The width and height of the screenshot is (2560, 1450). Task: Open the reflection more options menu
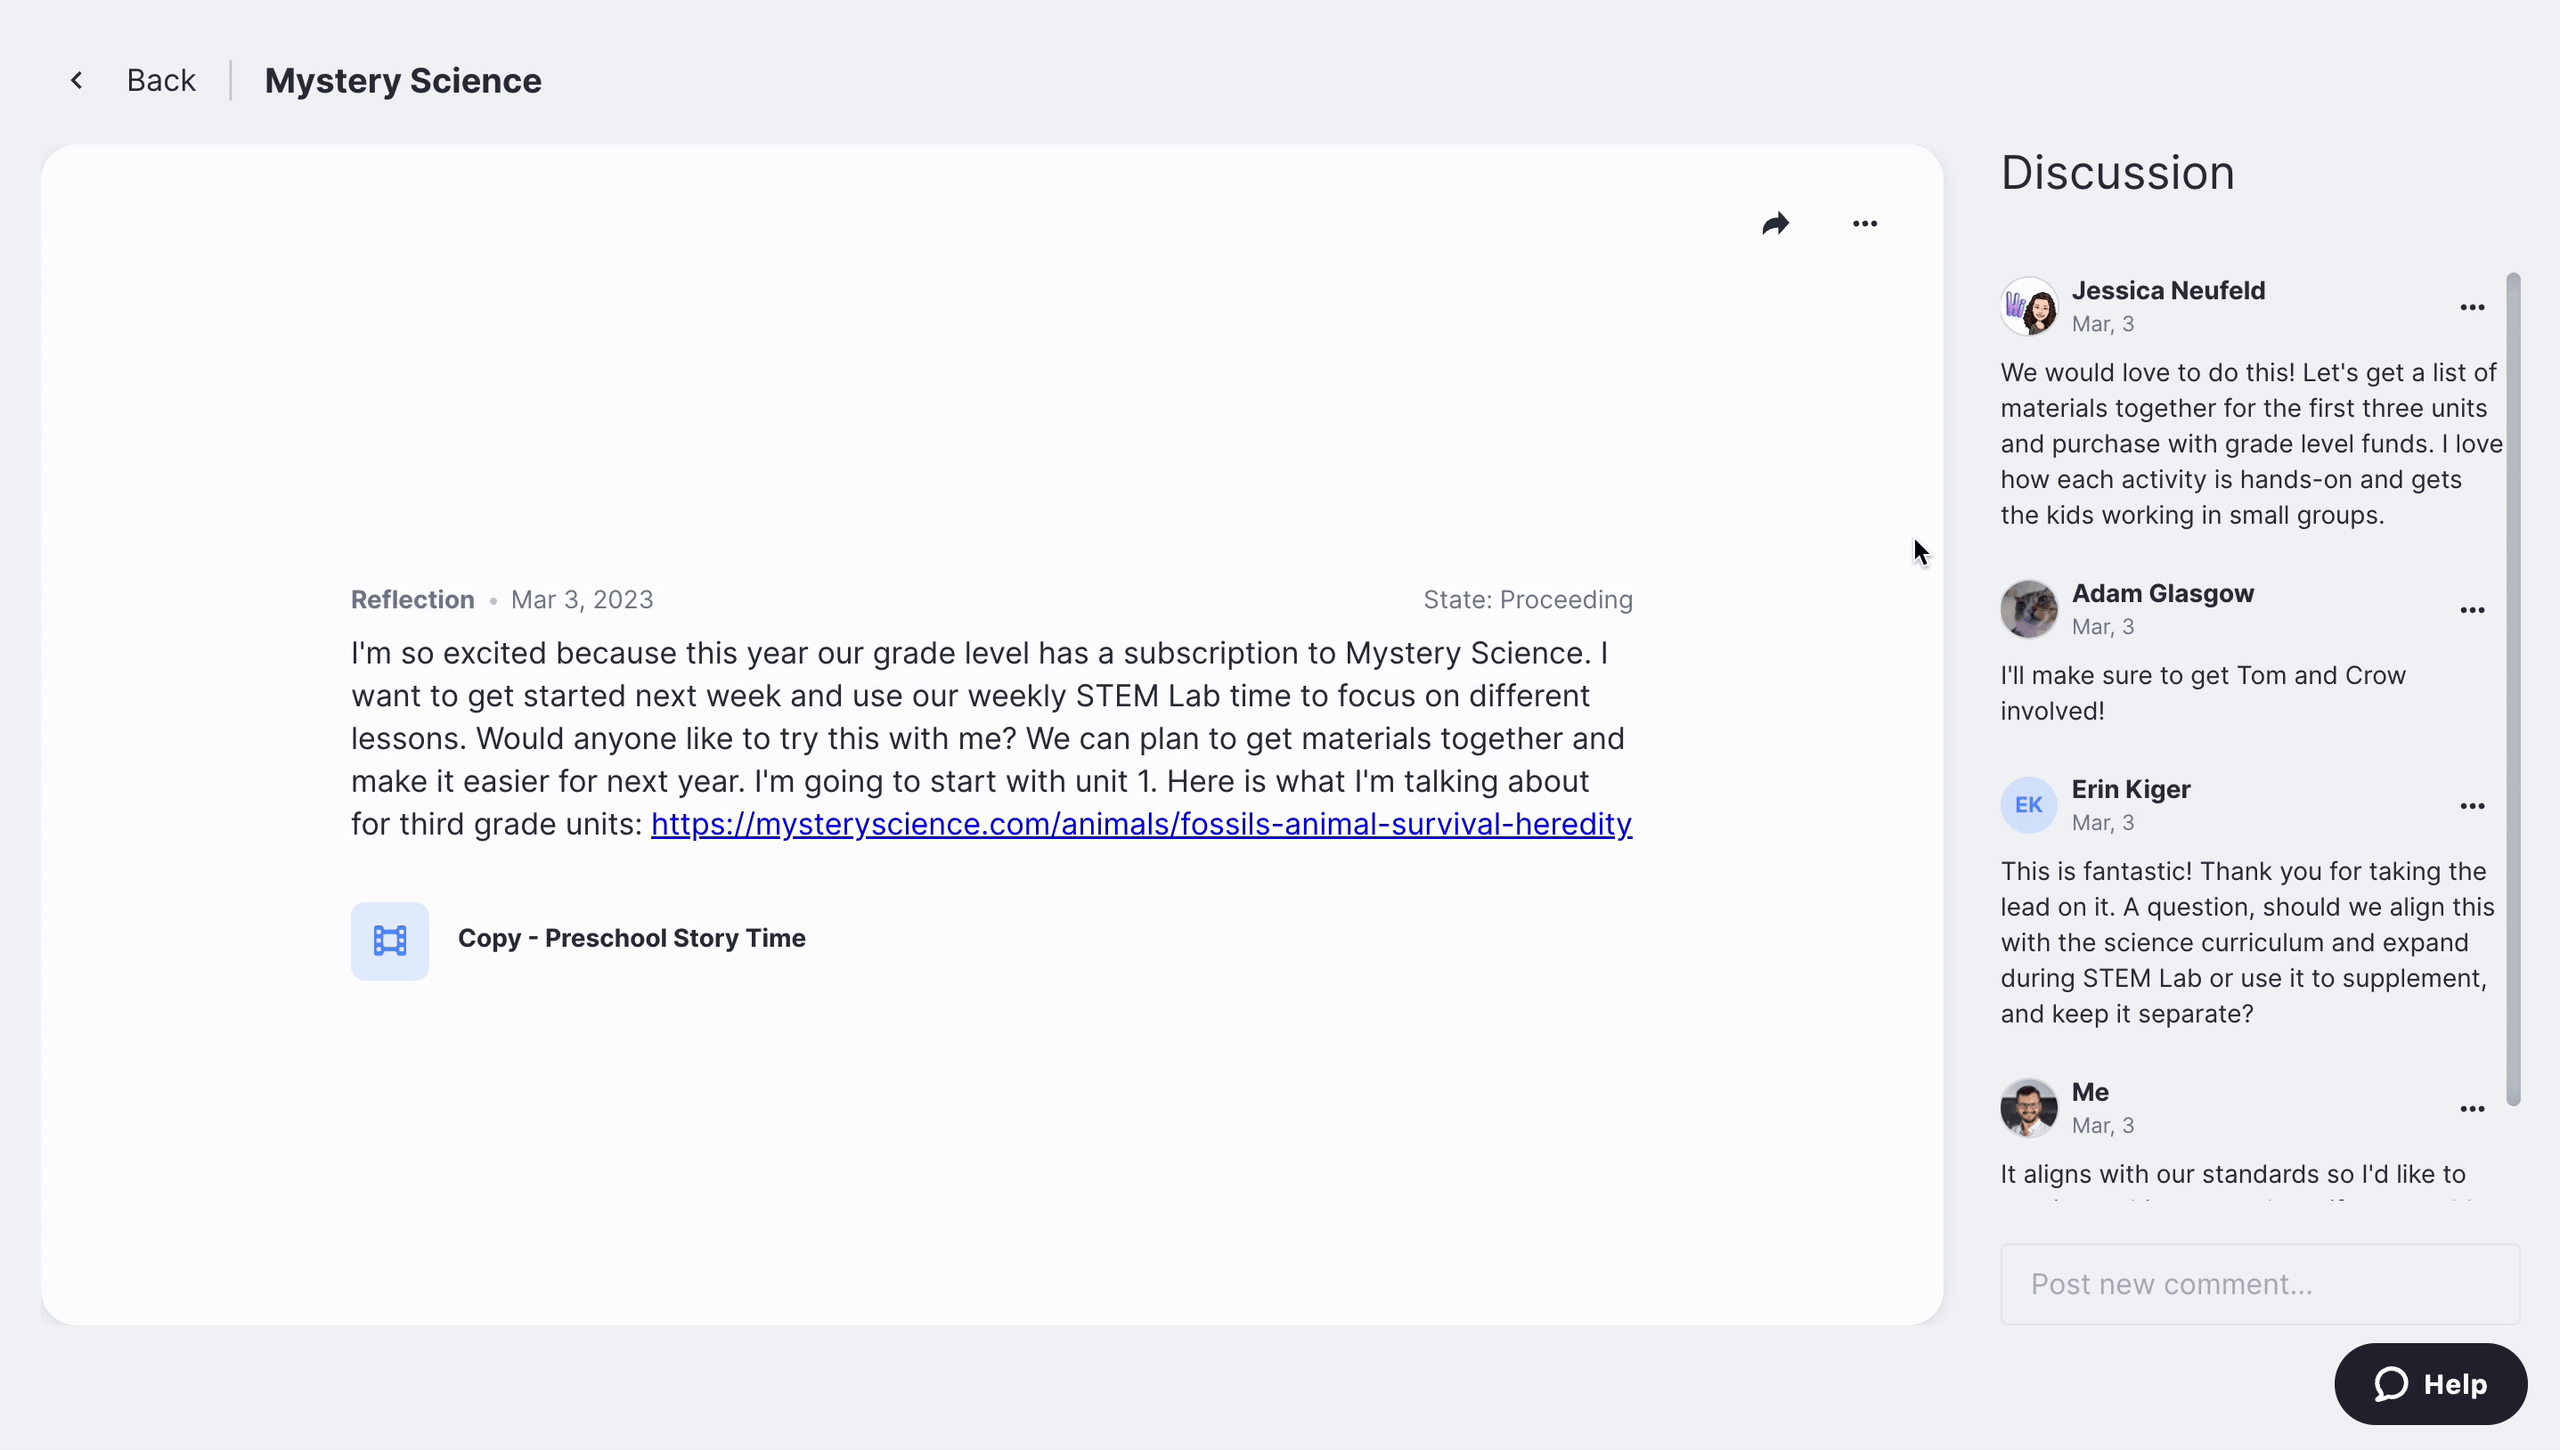click(1865, 224)
